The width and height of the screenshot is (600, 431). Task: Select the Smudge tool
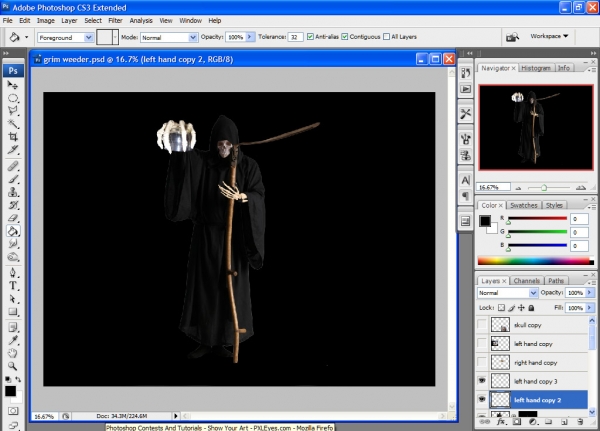pyautogui.click(x=13, y=244)
